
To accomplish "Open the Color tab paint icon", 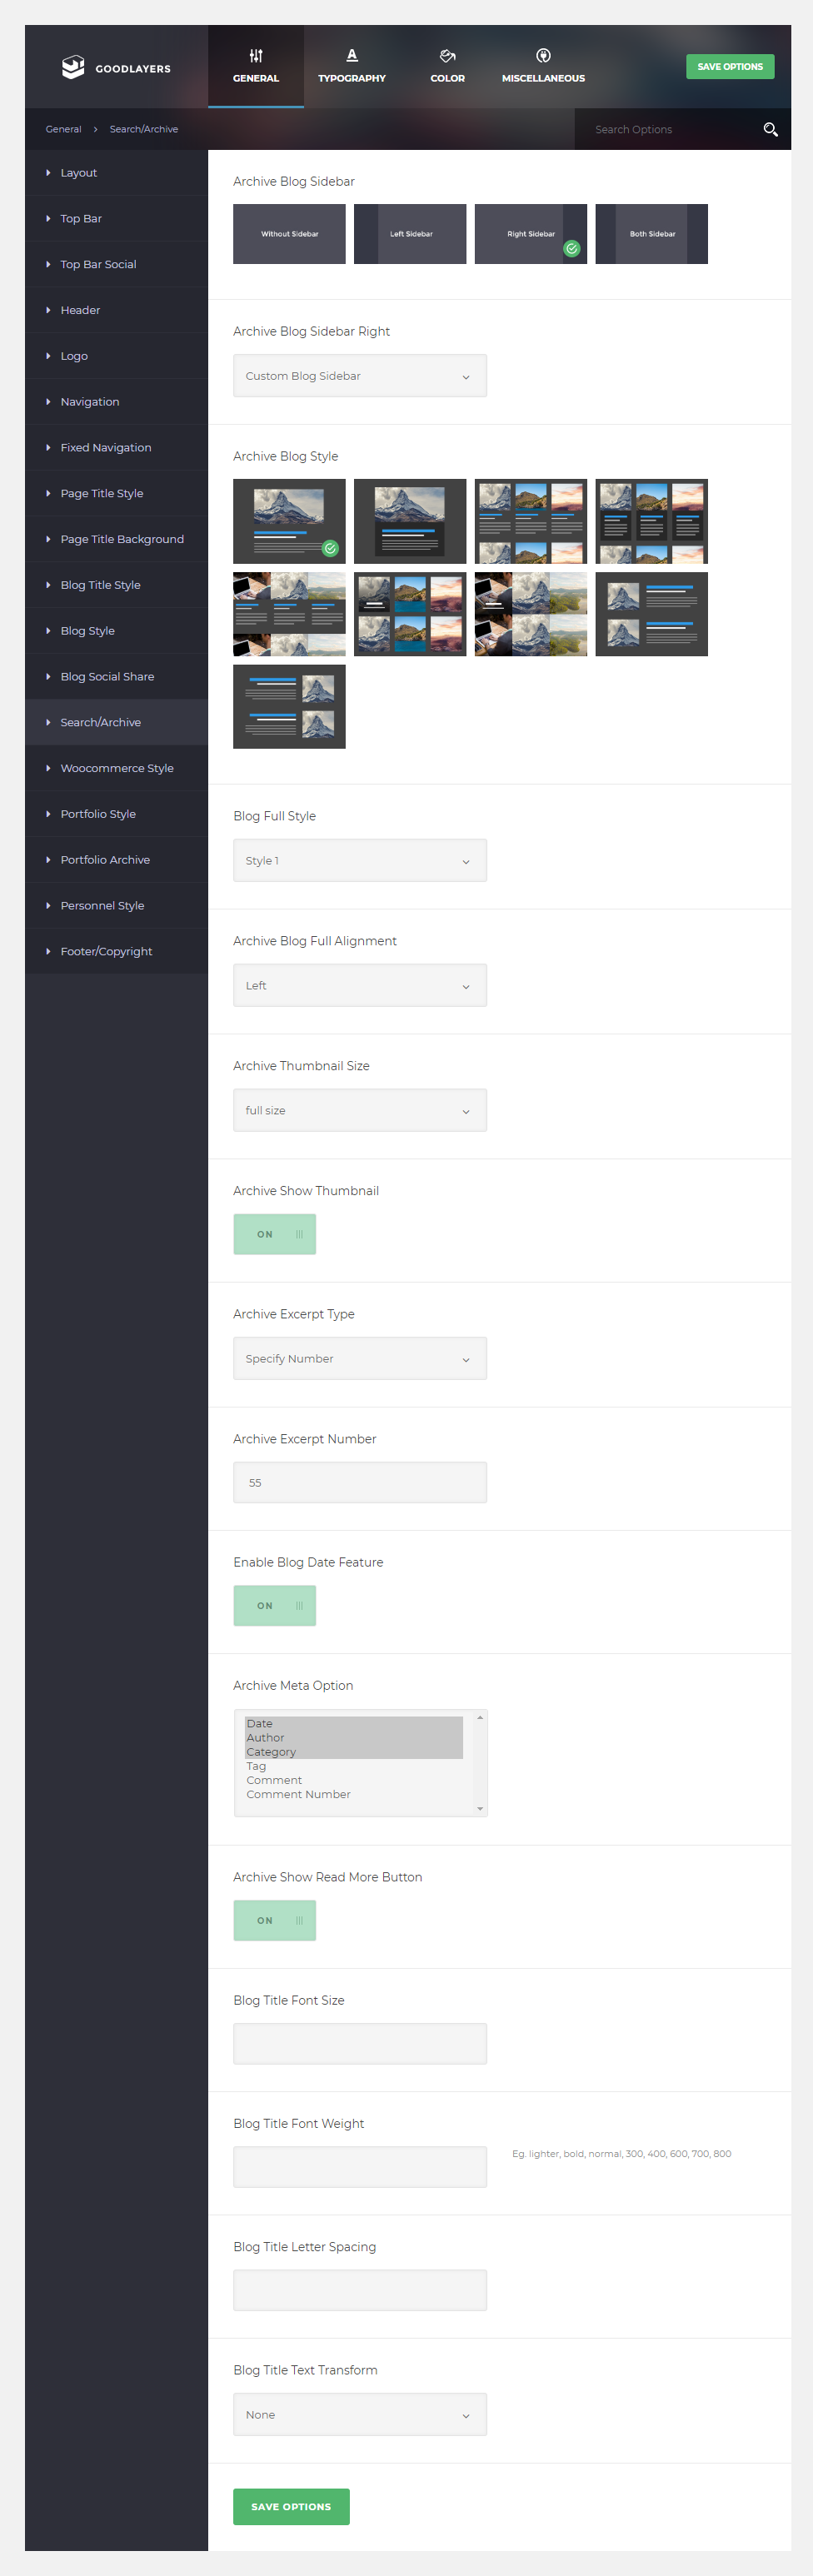I will point(447,56).
